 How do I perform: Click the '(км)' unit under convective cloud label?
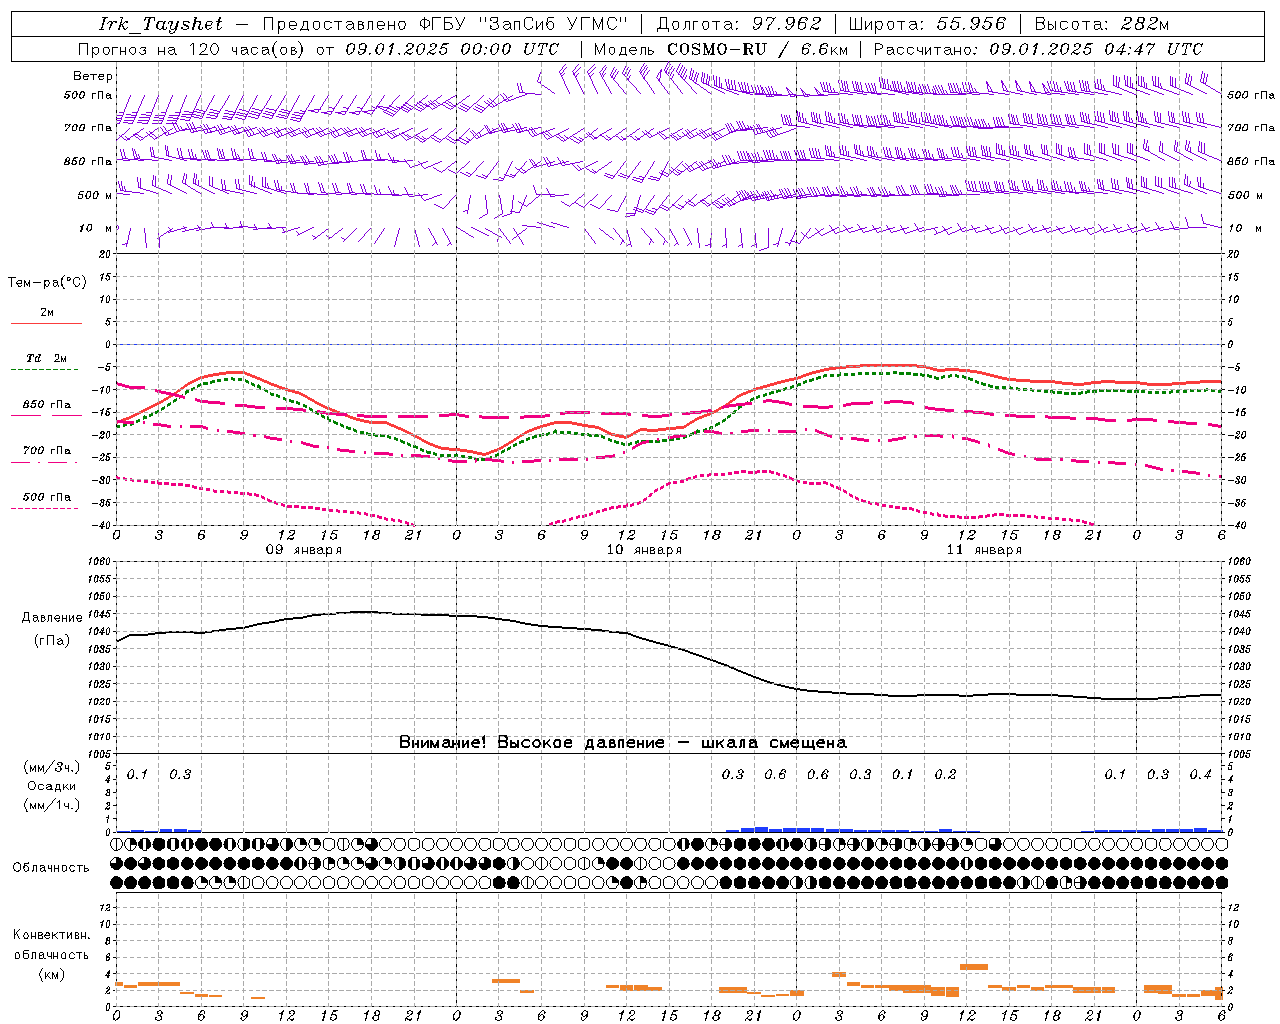tap(52, 974)
